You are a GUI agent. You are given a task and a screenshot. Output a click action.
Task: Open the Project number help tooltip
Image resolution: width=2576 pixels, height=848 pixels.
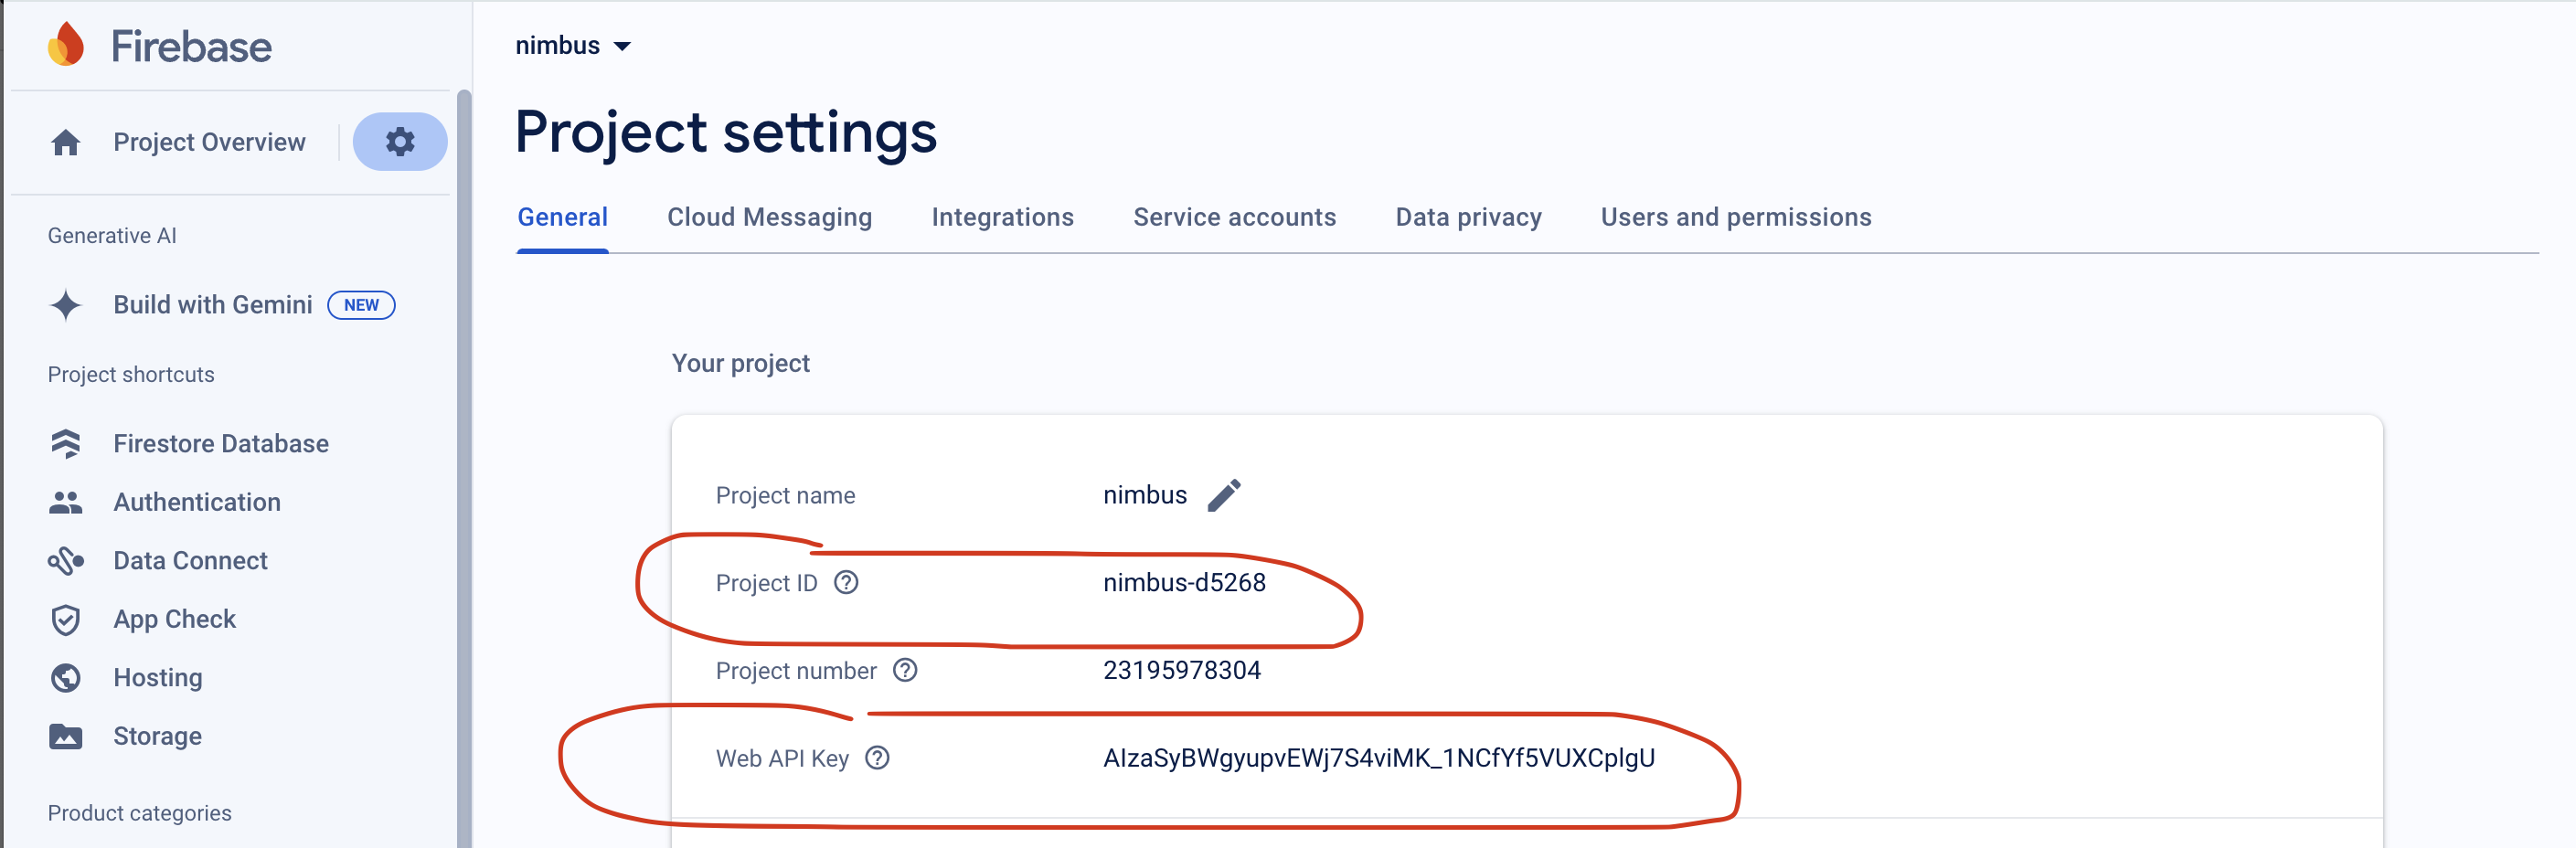pyautogui.click(x=907, y=671)
